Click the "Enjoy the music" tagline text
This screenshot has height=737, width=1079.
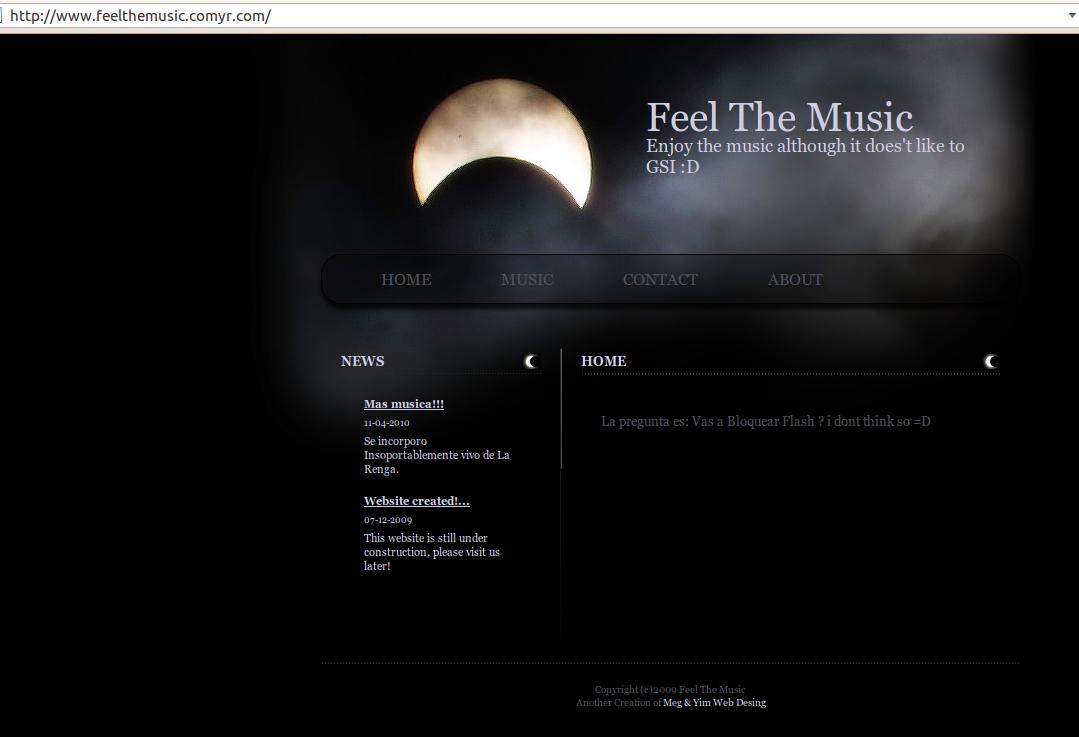(804, 156)
